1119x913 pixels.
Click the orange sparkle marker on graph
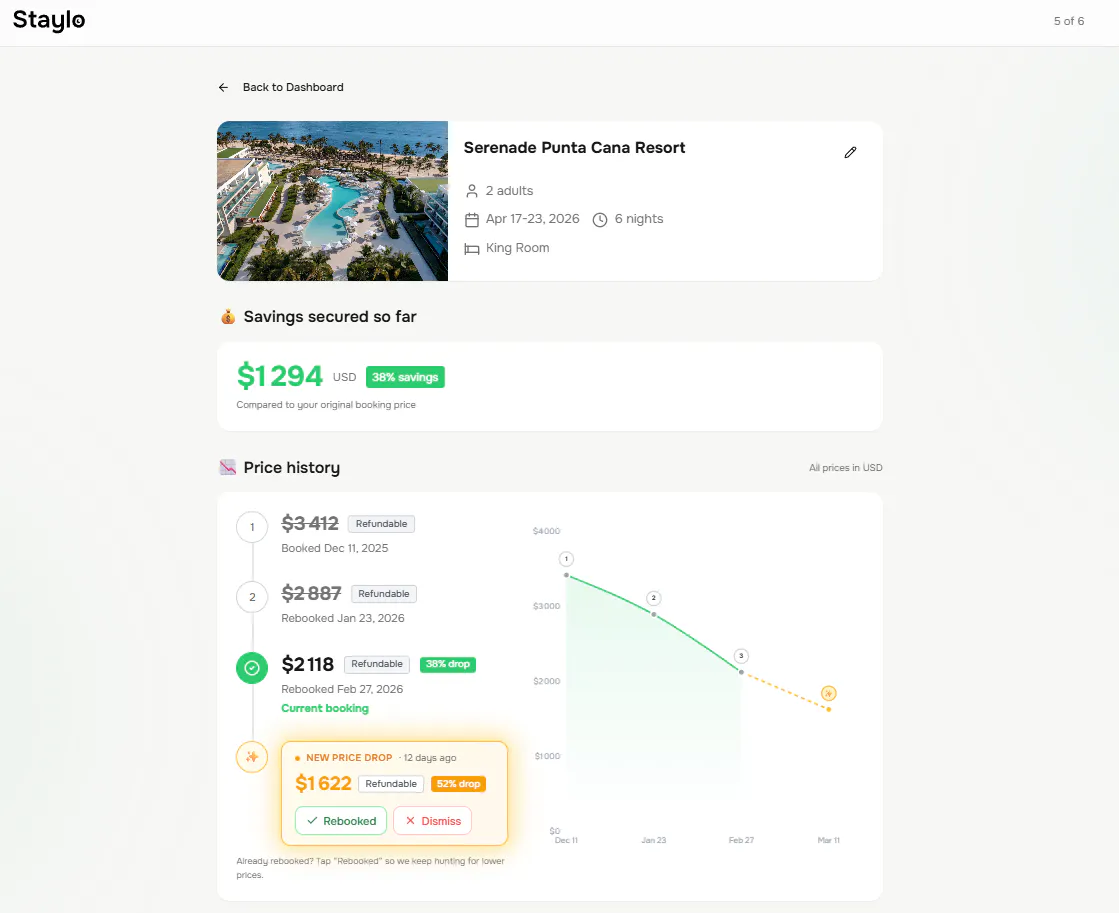[x=829, y=693]
